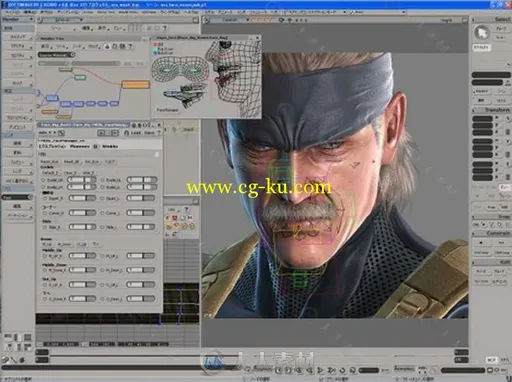Toggle the M_UP_R animation marker
The image size is (512, 382).
click(x=44, y=256)
